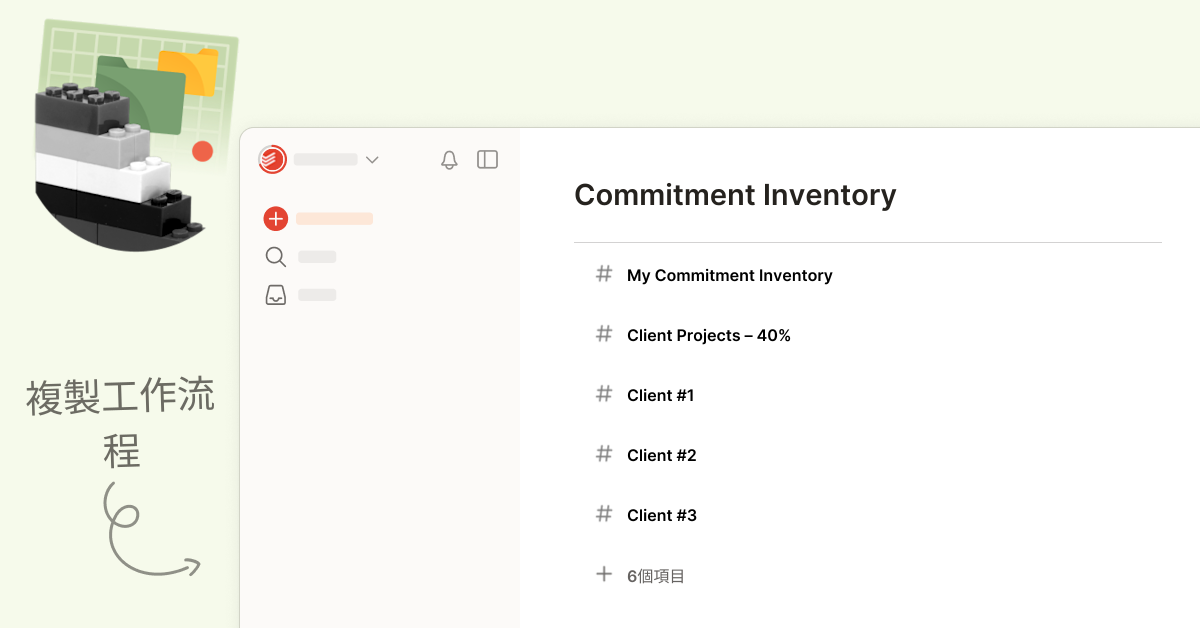The height and width of the screenshot is (628, 1200).
Task: Open My Commitment Inventory project
Action: click(x=729, y=275)
